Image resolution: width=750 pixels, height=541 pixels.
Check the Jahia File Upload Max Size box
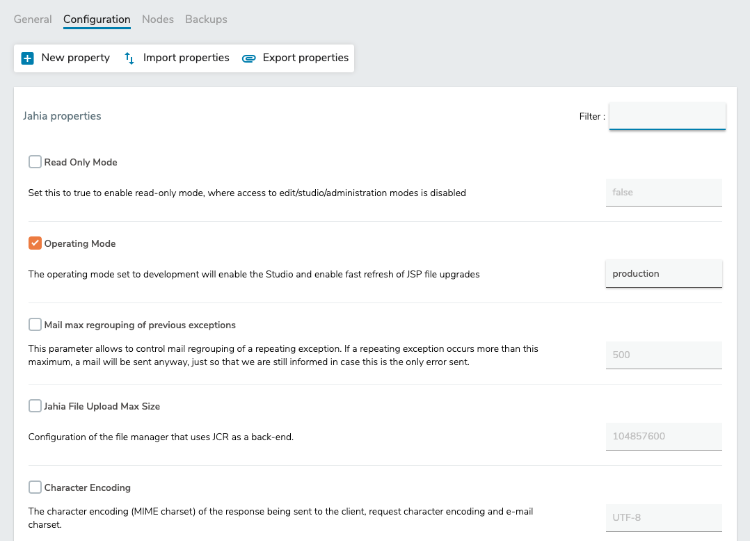[35, 406]
